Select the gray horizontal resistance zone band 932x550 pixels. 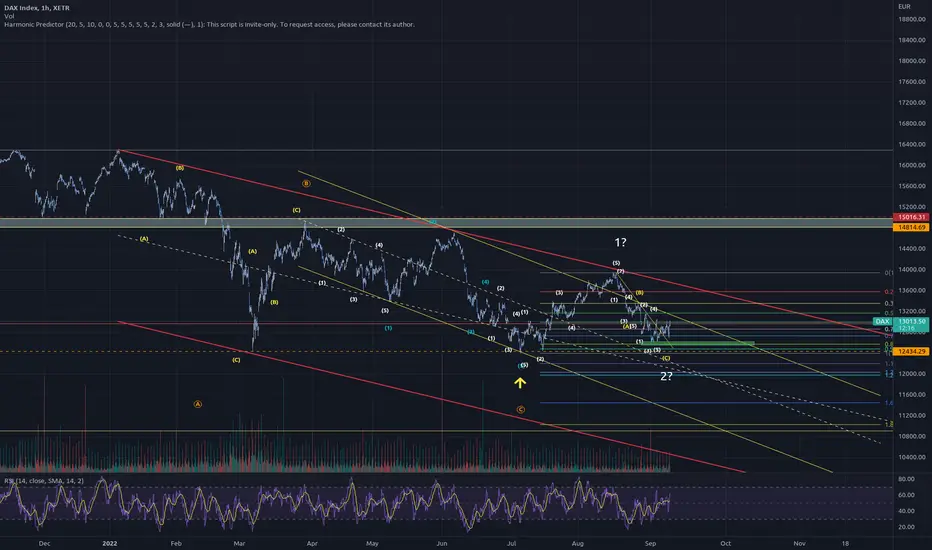point(446,223)
